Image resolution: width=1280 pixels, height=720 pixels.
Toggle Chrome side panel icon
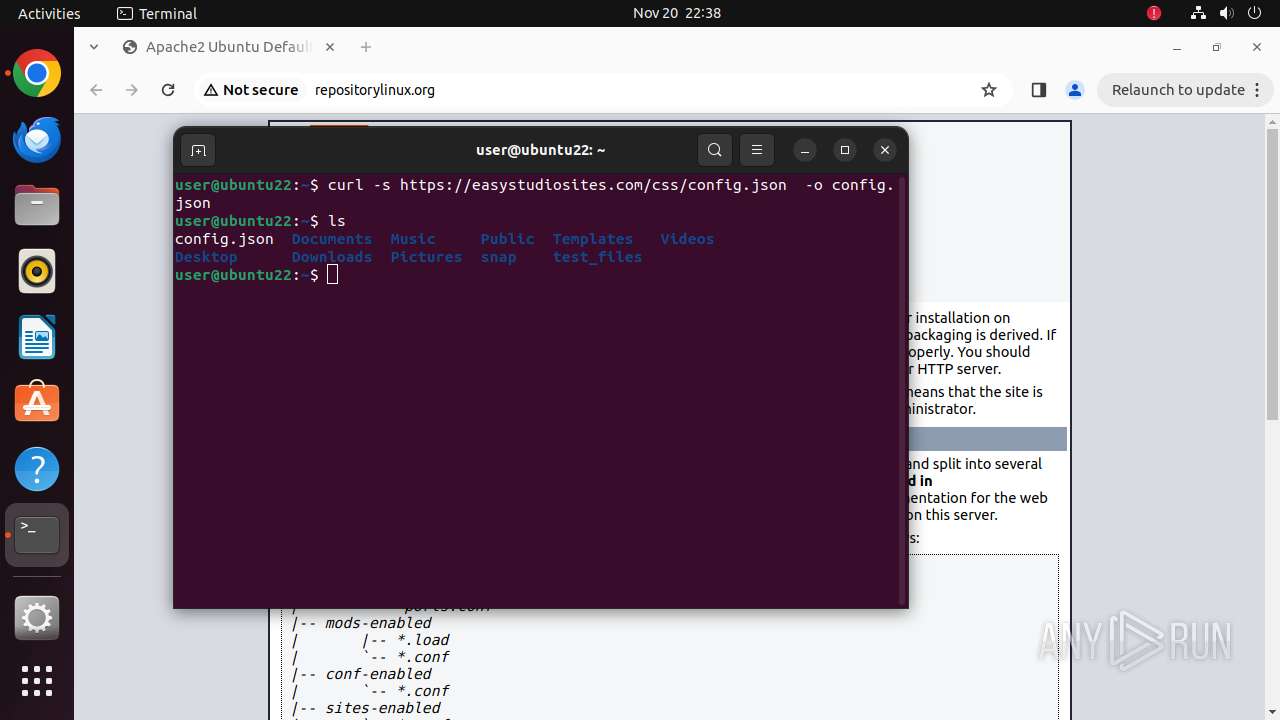(1038, 90)
